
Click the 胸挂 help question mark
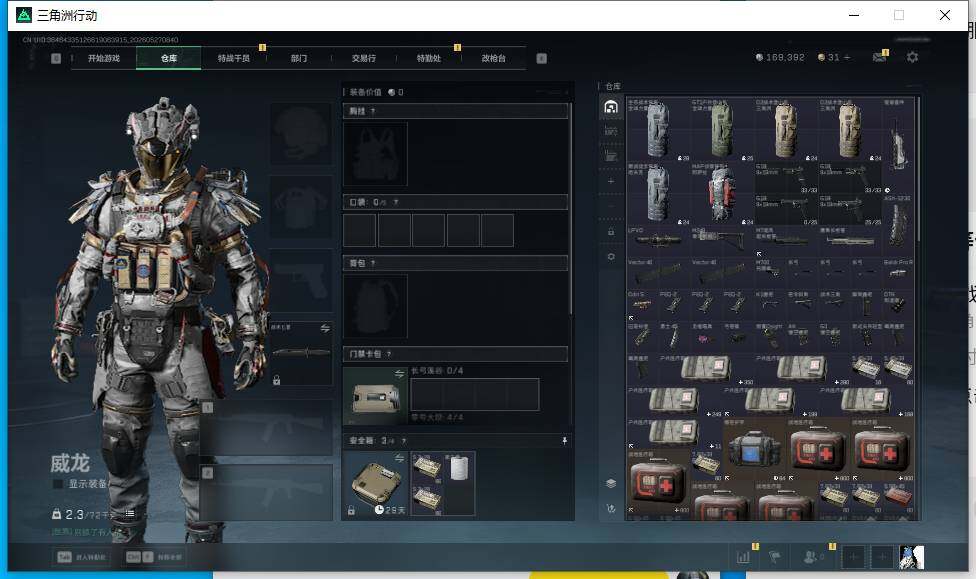point(373,111)
